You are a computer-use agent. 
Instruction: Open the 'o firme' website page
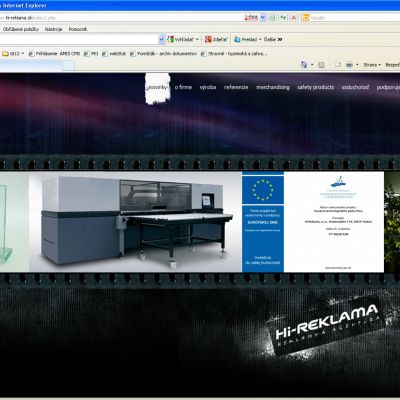click(183, 87)
